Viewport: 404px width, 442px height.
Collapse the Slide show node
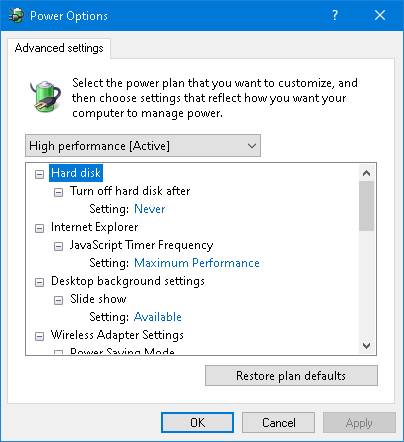click(58, 300)
